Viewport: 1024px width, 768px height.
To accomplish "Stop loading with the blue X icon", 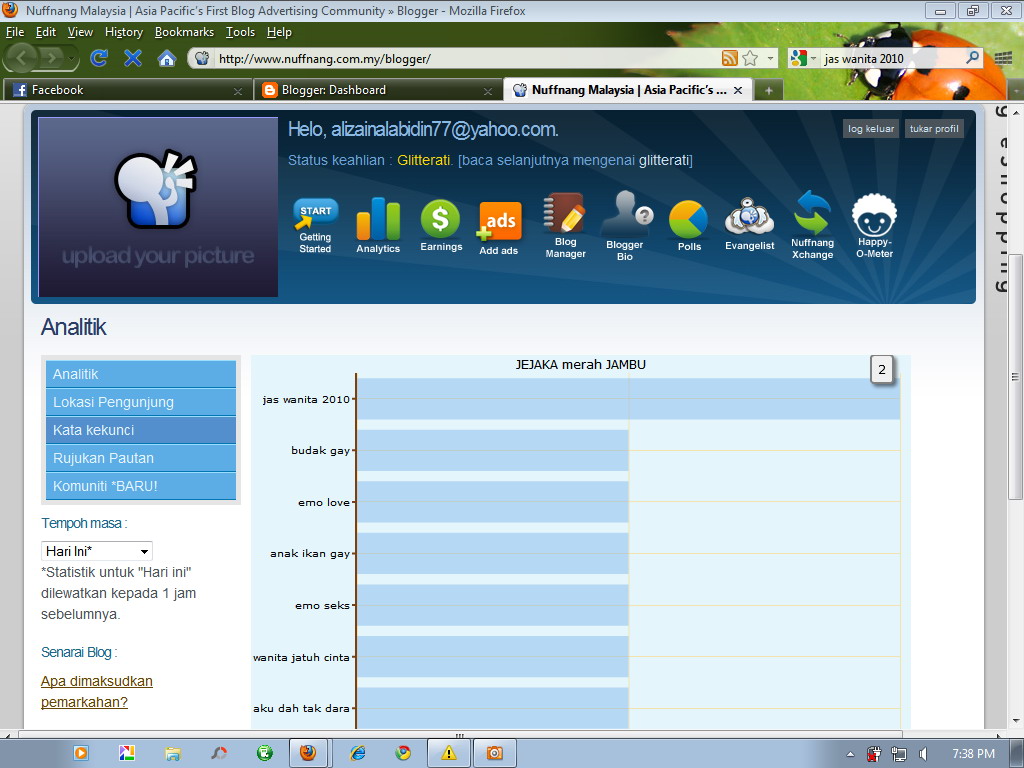I will [133, 58].
